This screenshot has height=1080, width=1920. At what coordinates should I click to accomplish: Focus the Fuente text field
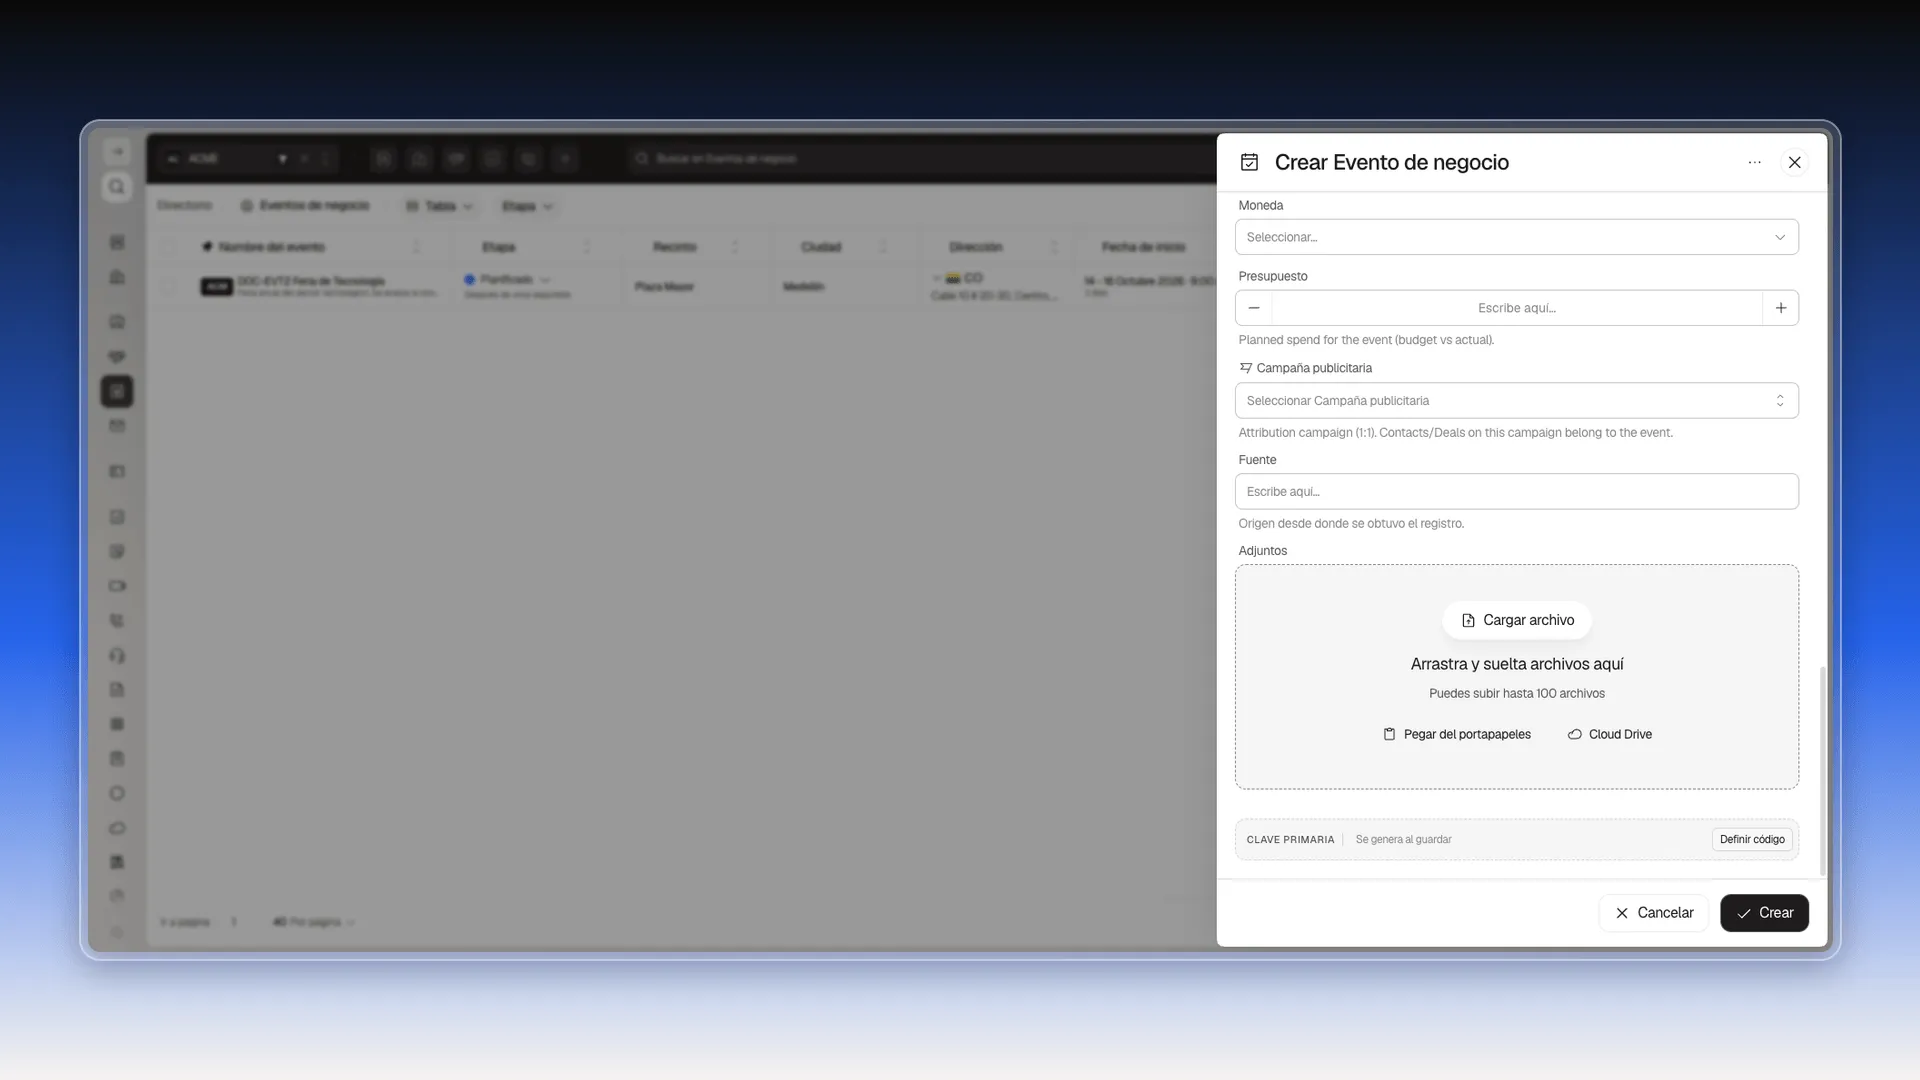click(1516, 492)
